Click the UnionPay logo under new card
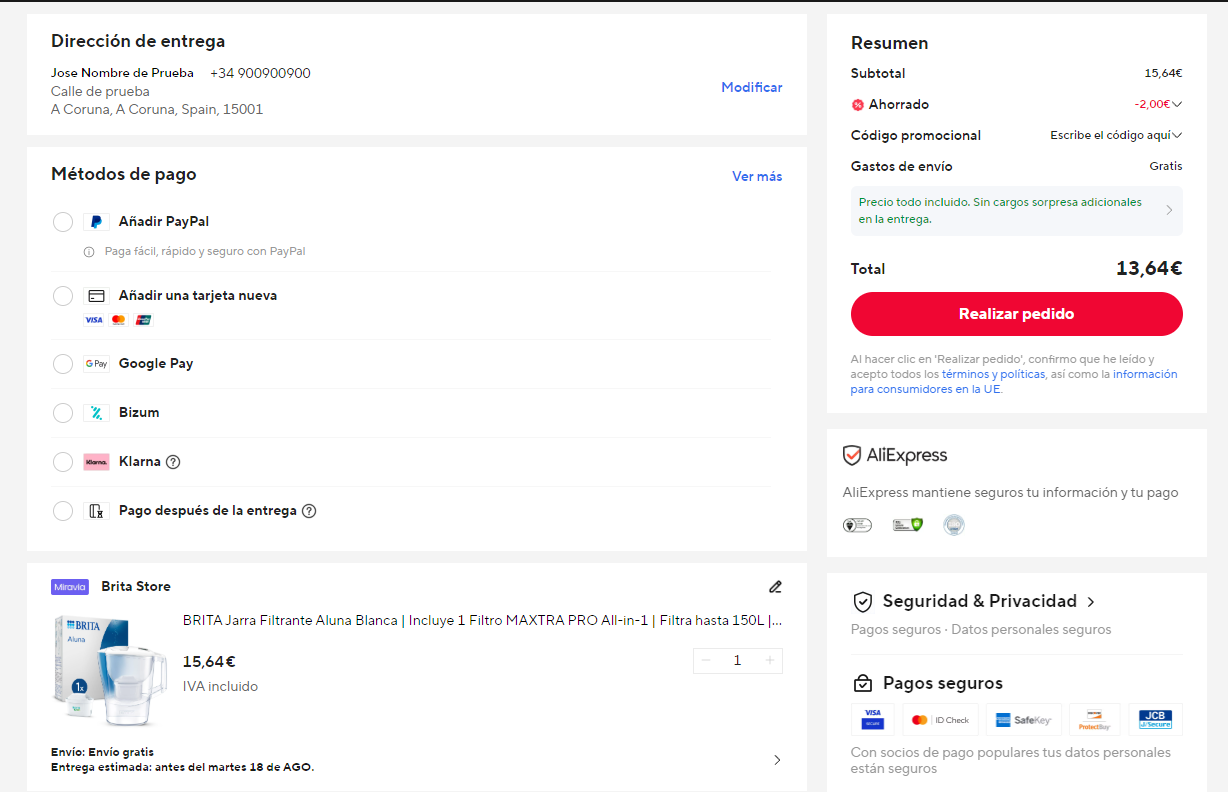 (x=143, y=320)
